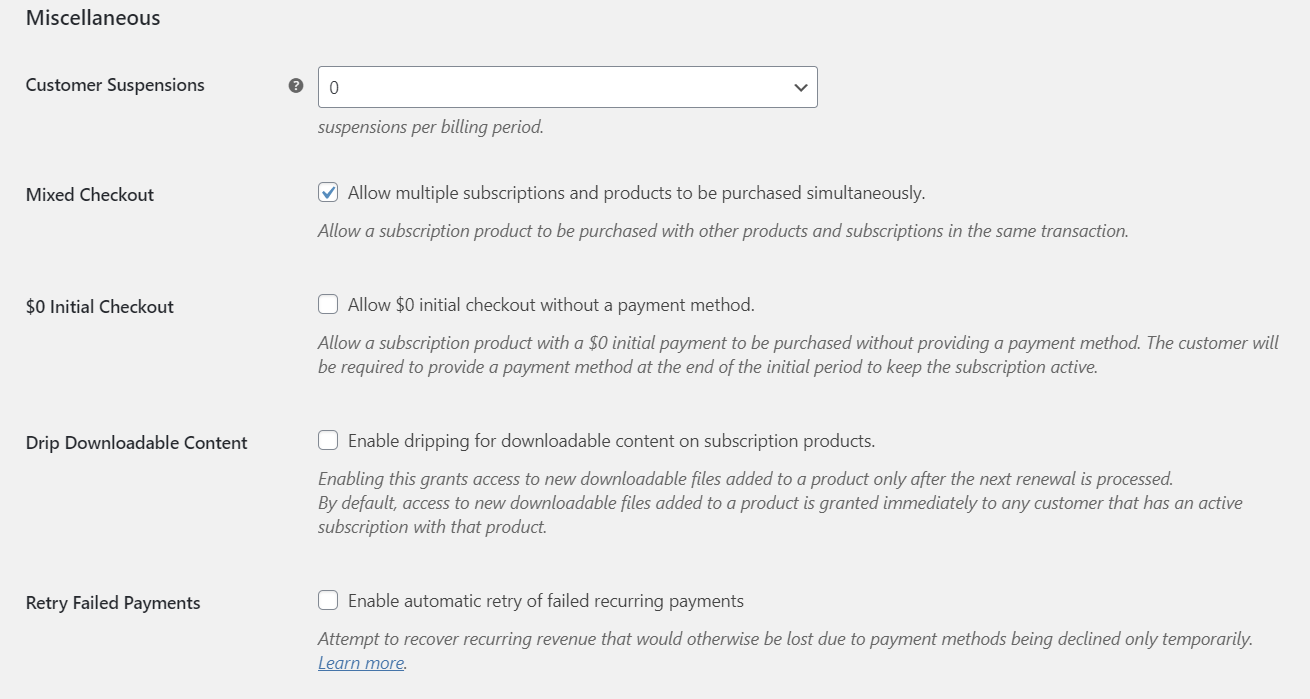Click the 'Enable automatic retry of failed recurring payments' label
Screen dimensions: 1310x699
(x=546, y=601)
